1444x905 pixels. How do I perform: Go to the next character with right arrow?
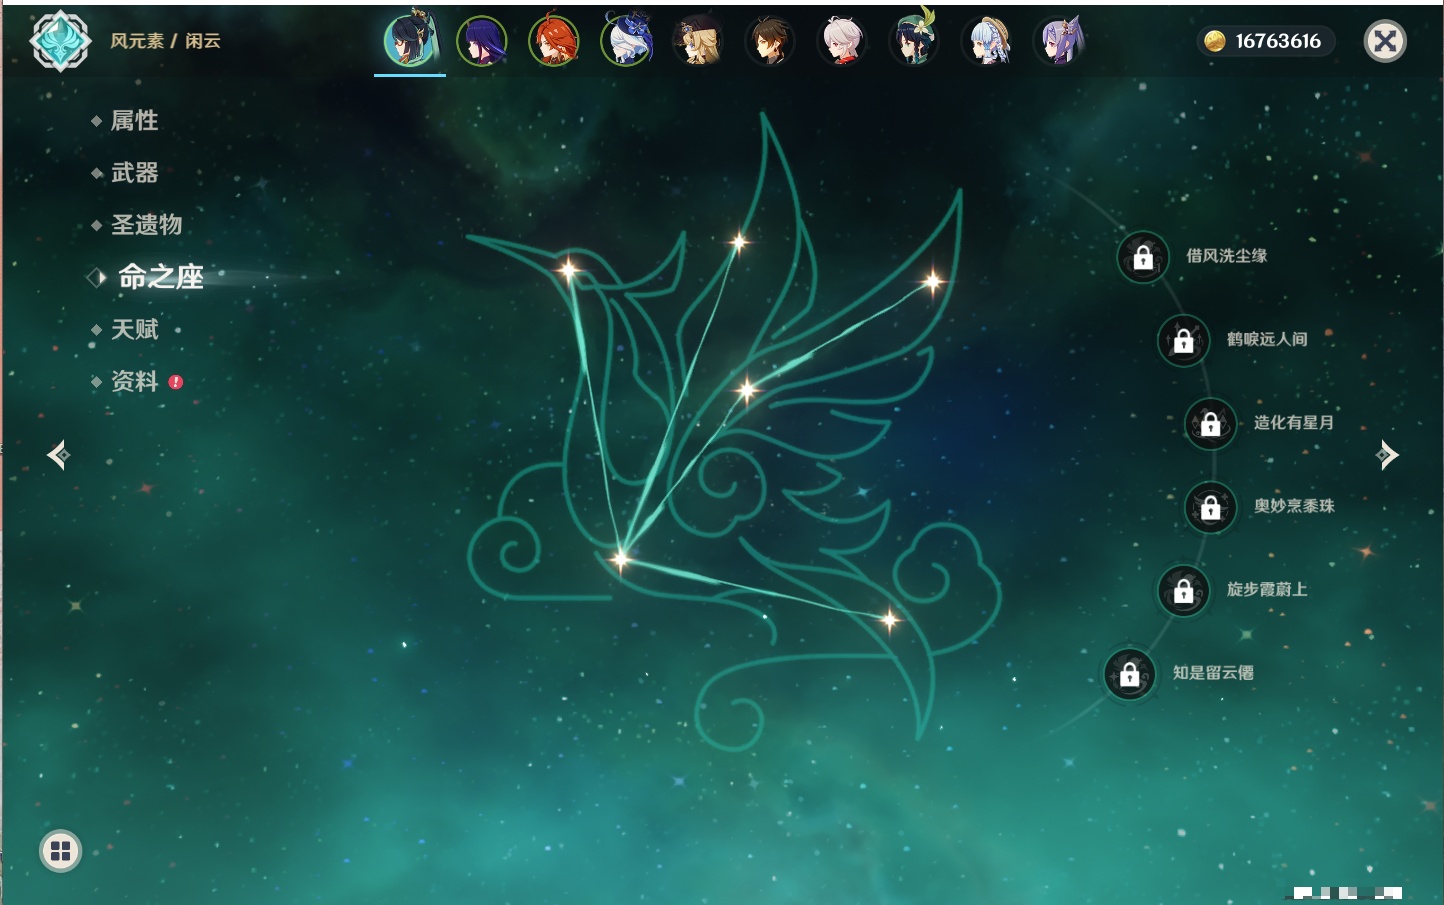pyautogui.click(x=1387, y=455)
